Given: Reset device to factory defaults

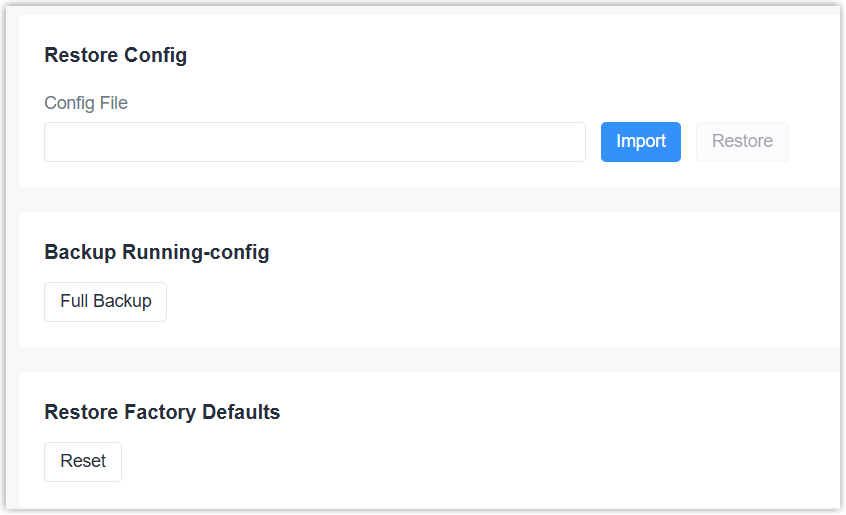Looking at the screenshot, I should click(x=83, y=462).
